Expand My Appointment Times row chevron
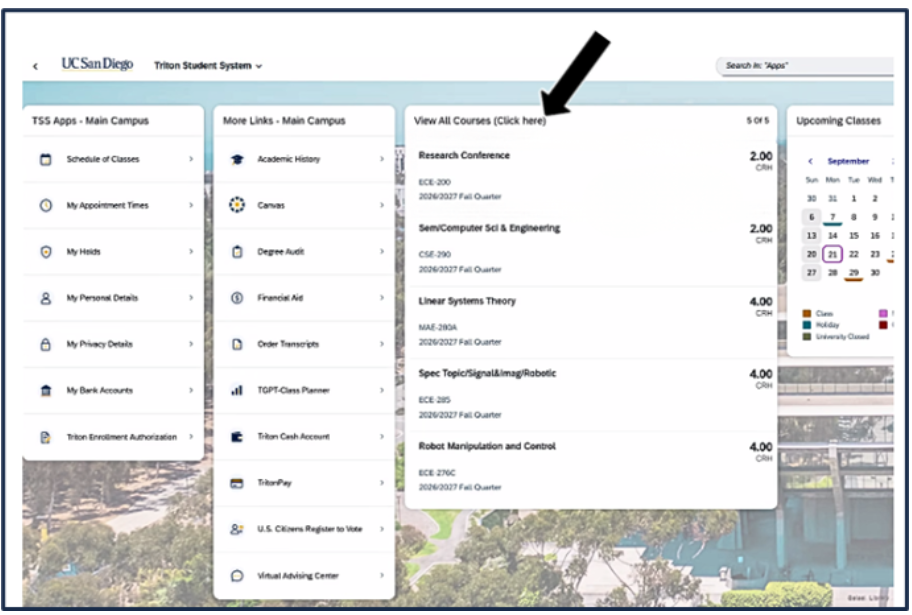This screenshot has height=615, width=912. tap(191, 205)
